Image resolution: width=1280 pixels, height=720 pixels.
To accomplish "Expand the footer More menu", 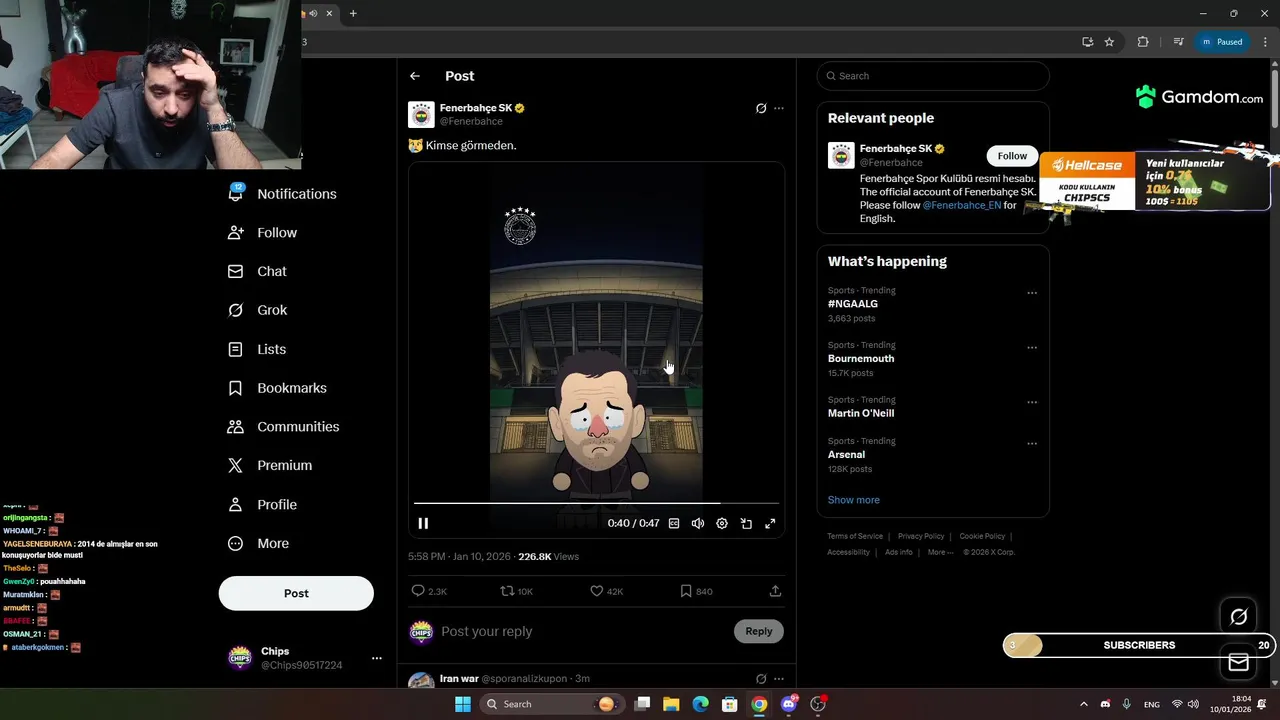I will click(x=939, y=552).
